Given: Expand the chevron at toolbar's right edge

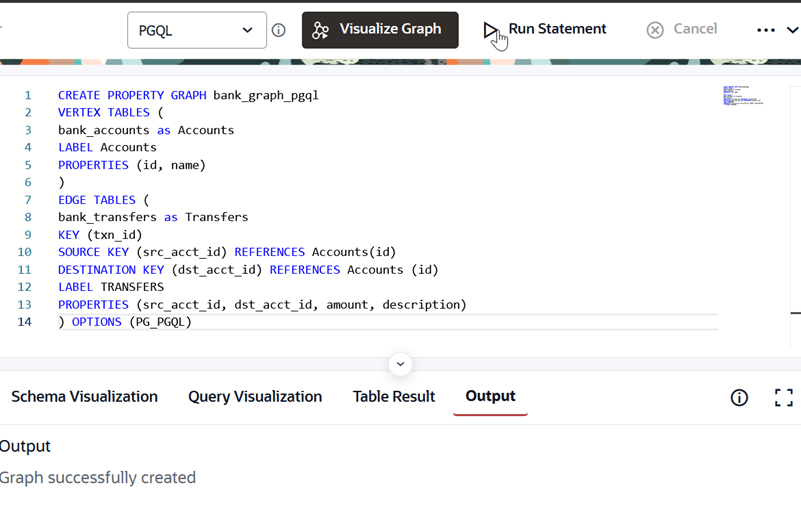Looking at the screenshot, I should point(792,30).
